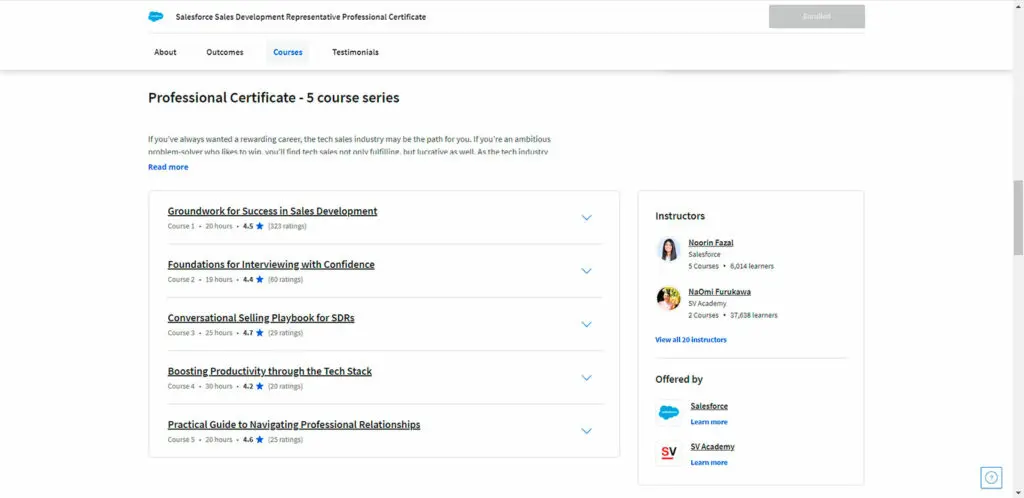Click '2 Courses • 37,638 learners' text
1024x498 pixels.
[x=733, y=315]
